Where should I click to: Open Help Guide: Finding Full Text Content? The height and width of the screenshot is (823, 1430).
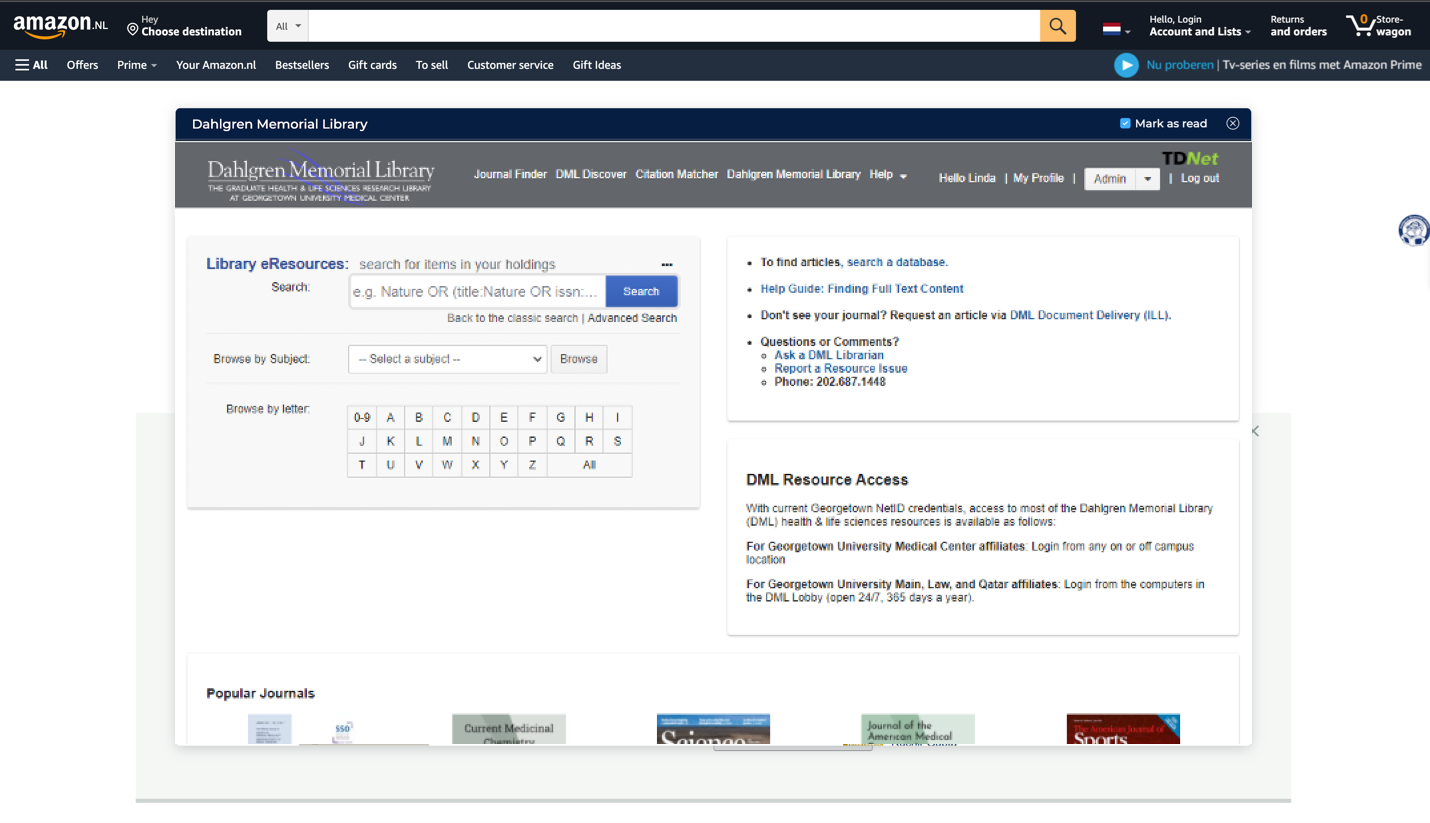(x=862, y=289)
